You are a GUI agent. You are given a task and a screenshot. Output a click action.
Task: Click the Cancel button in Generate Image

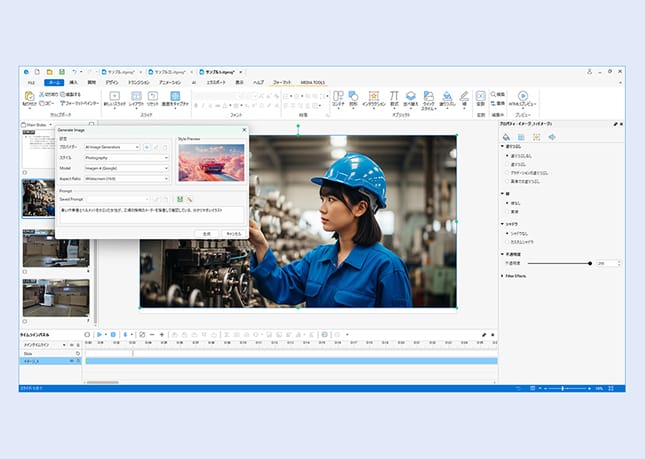233,232
